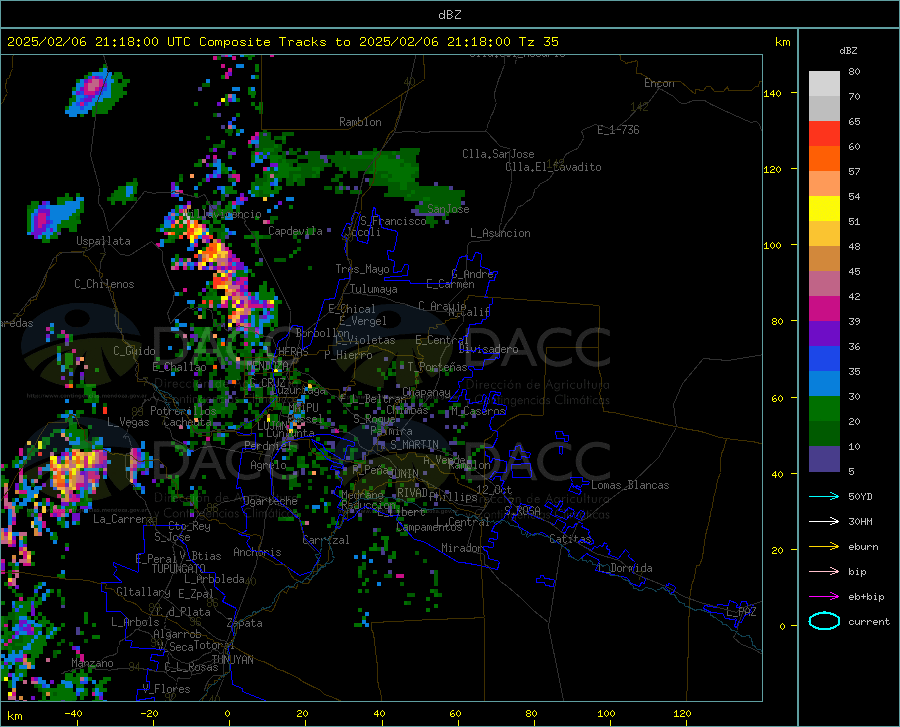
Task: Click the 'Clla.El_Cavadito' map label
Action: pyautogui.click(x=553, y=167)
